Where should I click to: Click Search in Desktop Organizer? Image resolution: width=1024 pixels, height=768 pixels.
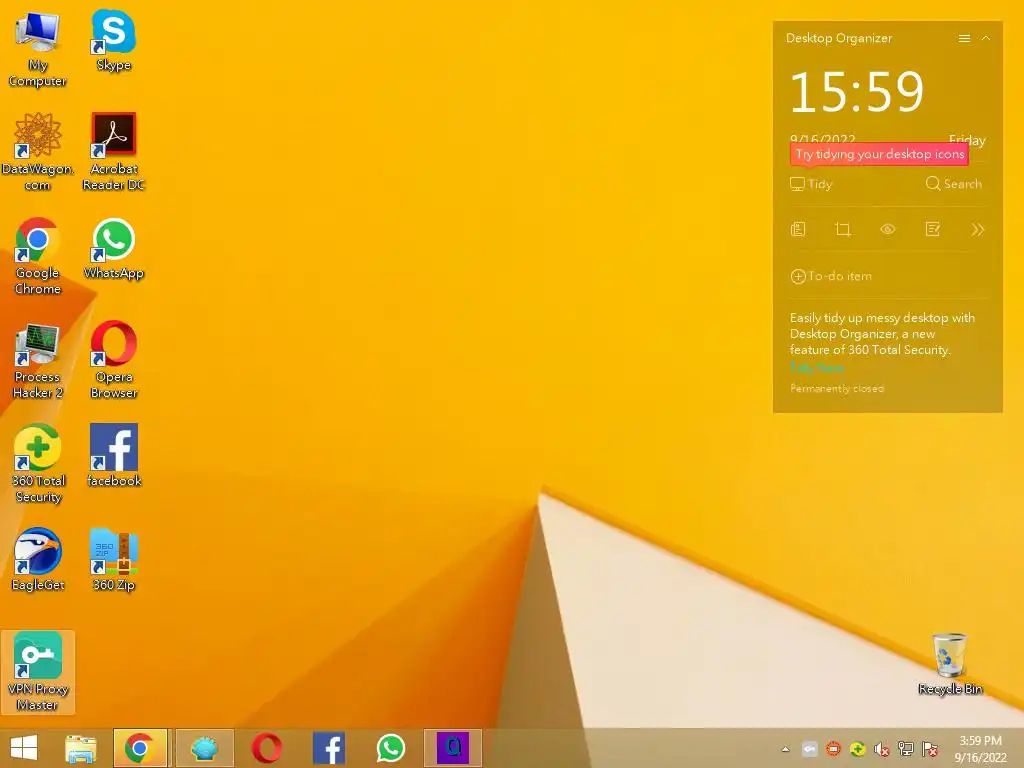coord(953,184)
